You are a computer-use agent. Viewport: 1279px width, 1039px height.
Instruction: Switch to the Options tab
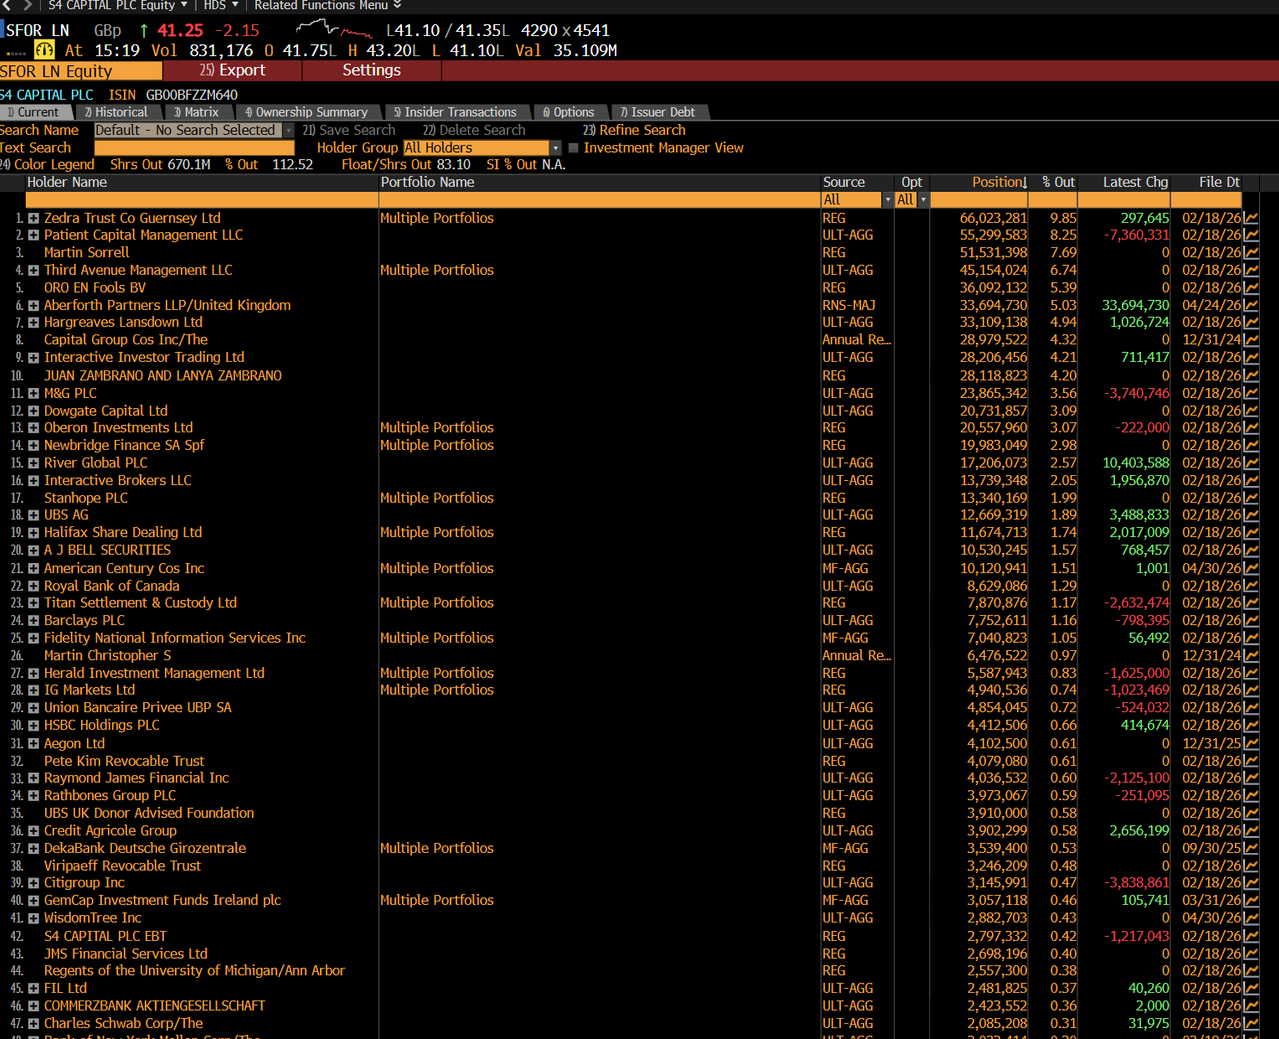coord(569,112)
